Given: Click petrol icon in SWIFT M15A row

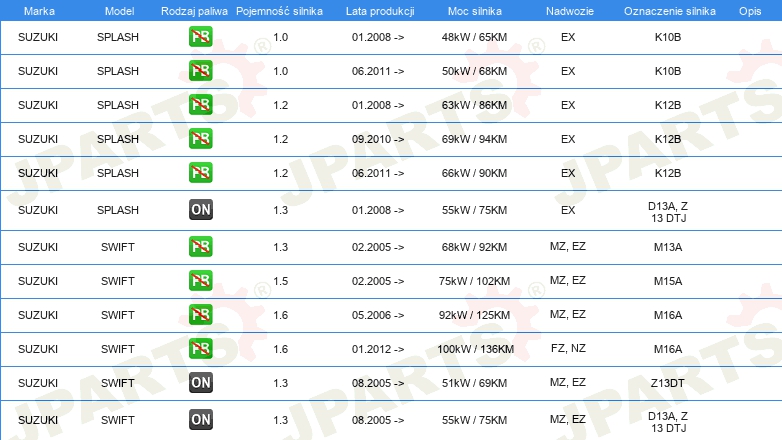Looking at the screenshot, I should (200, 281).
